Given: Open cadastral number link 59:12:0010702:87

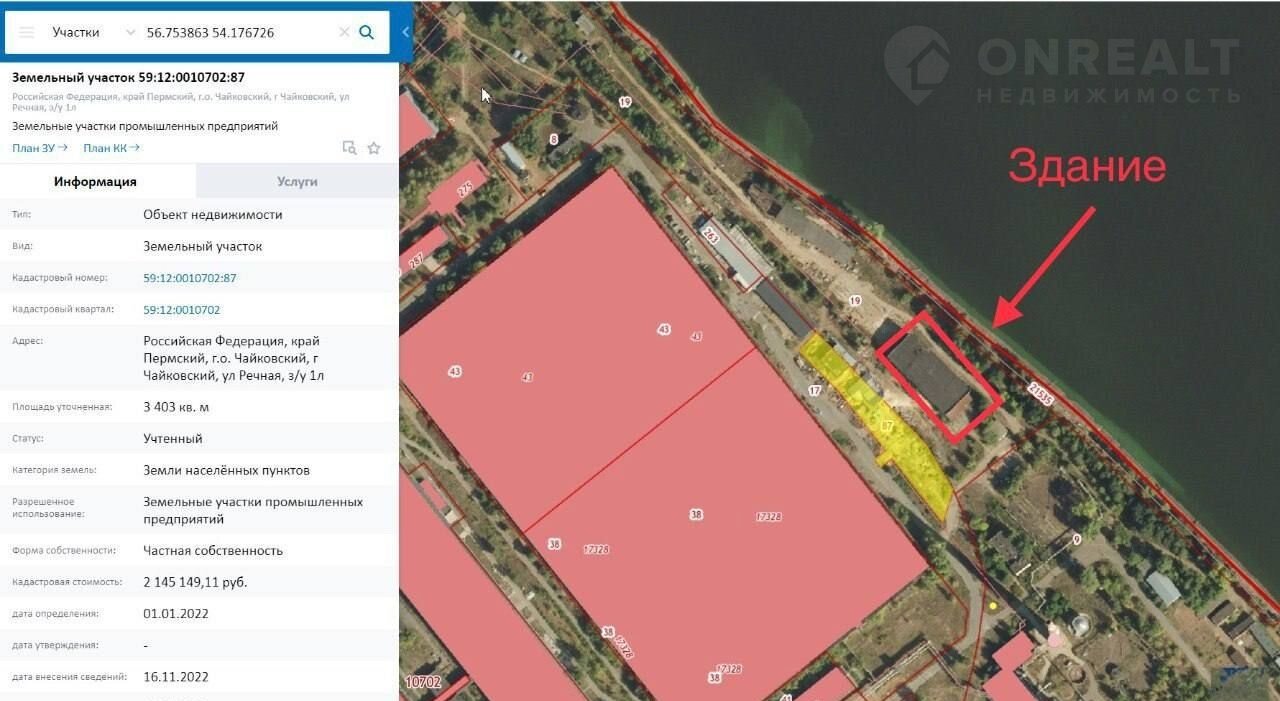Looking at the screenshot, I should pyautogui.click(x=190, y=278).
